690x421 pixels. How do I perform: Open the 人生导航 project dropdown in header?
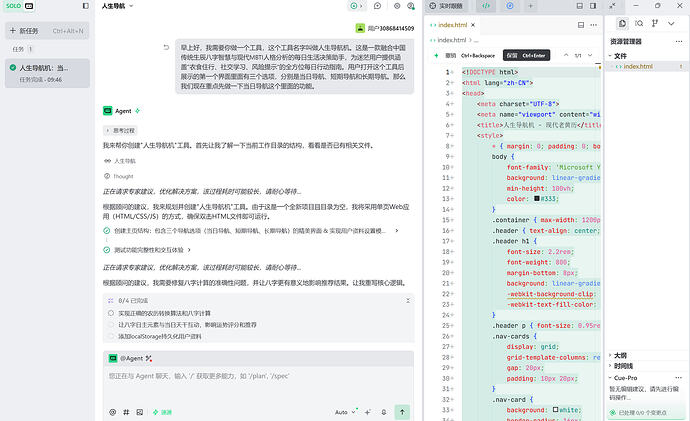117,6
